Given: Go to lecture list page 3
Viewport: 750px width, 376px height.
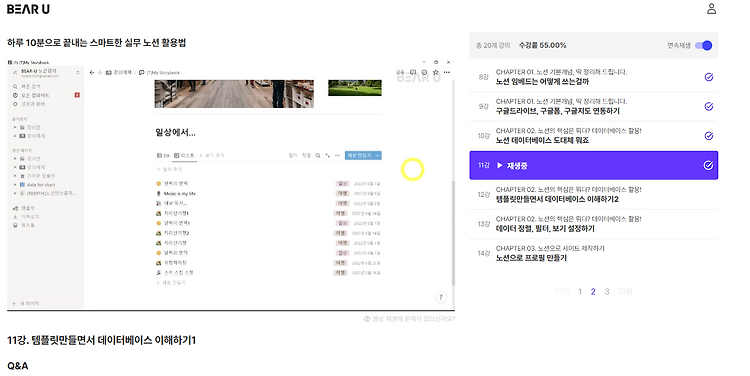Looking at the screenshot, I should [607, 291].
